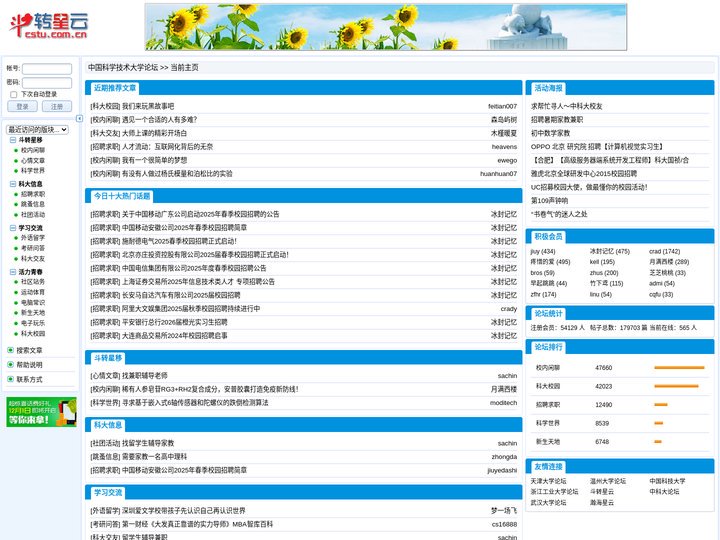Open post 找兼职辅导老师

pos(145,376)
